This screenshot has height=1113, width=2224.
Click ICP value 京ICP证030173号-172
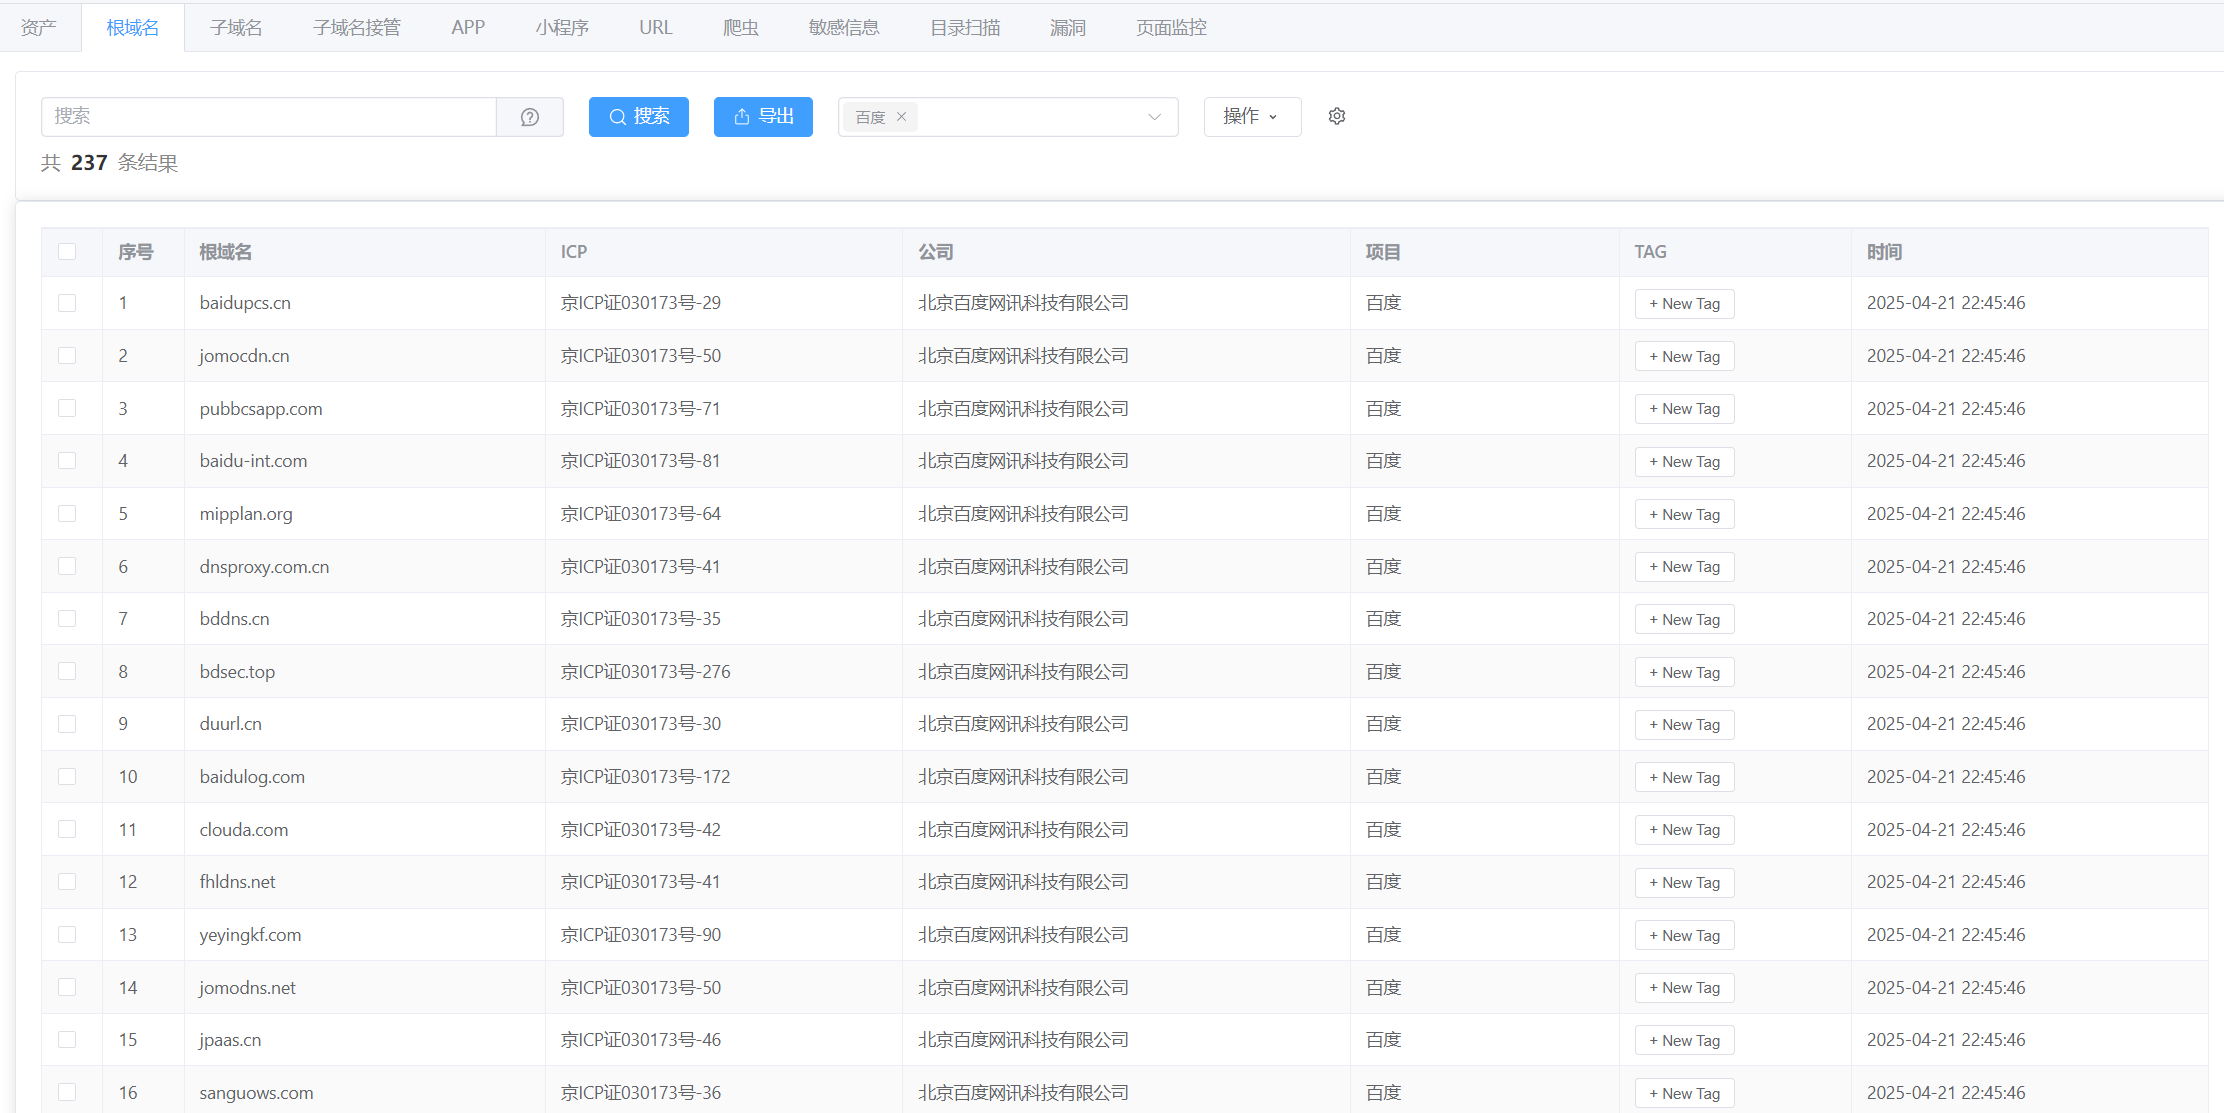[645, 776]
